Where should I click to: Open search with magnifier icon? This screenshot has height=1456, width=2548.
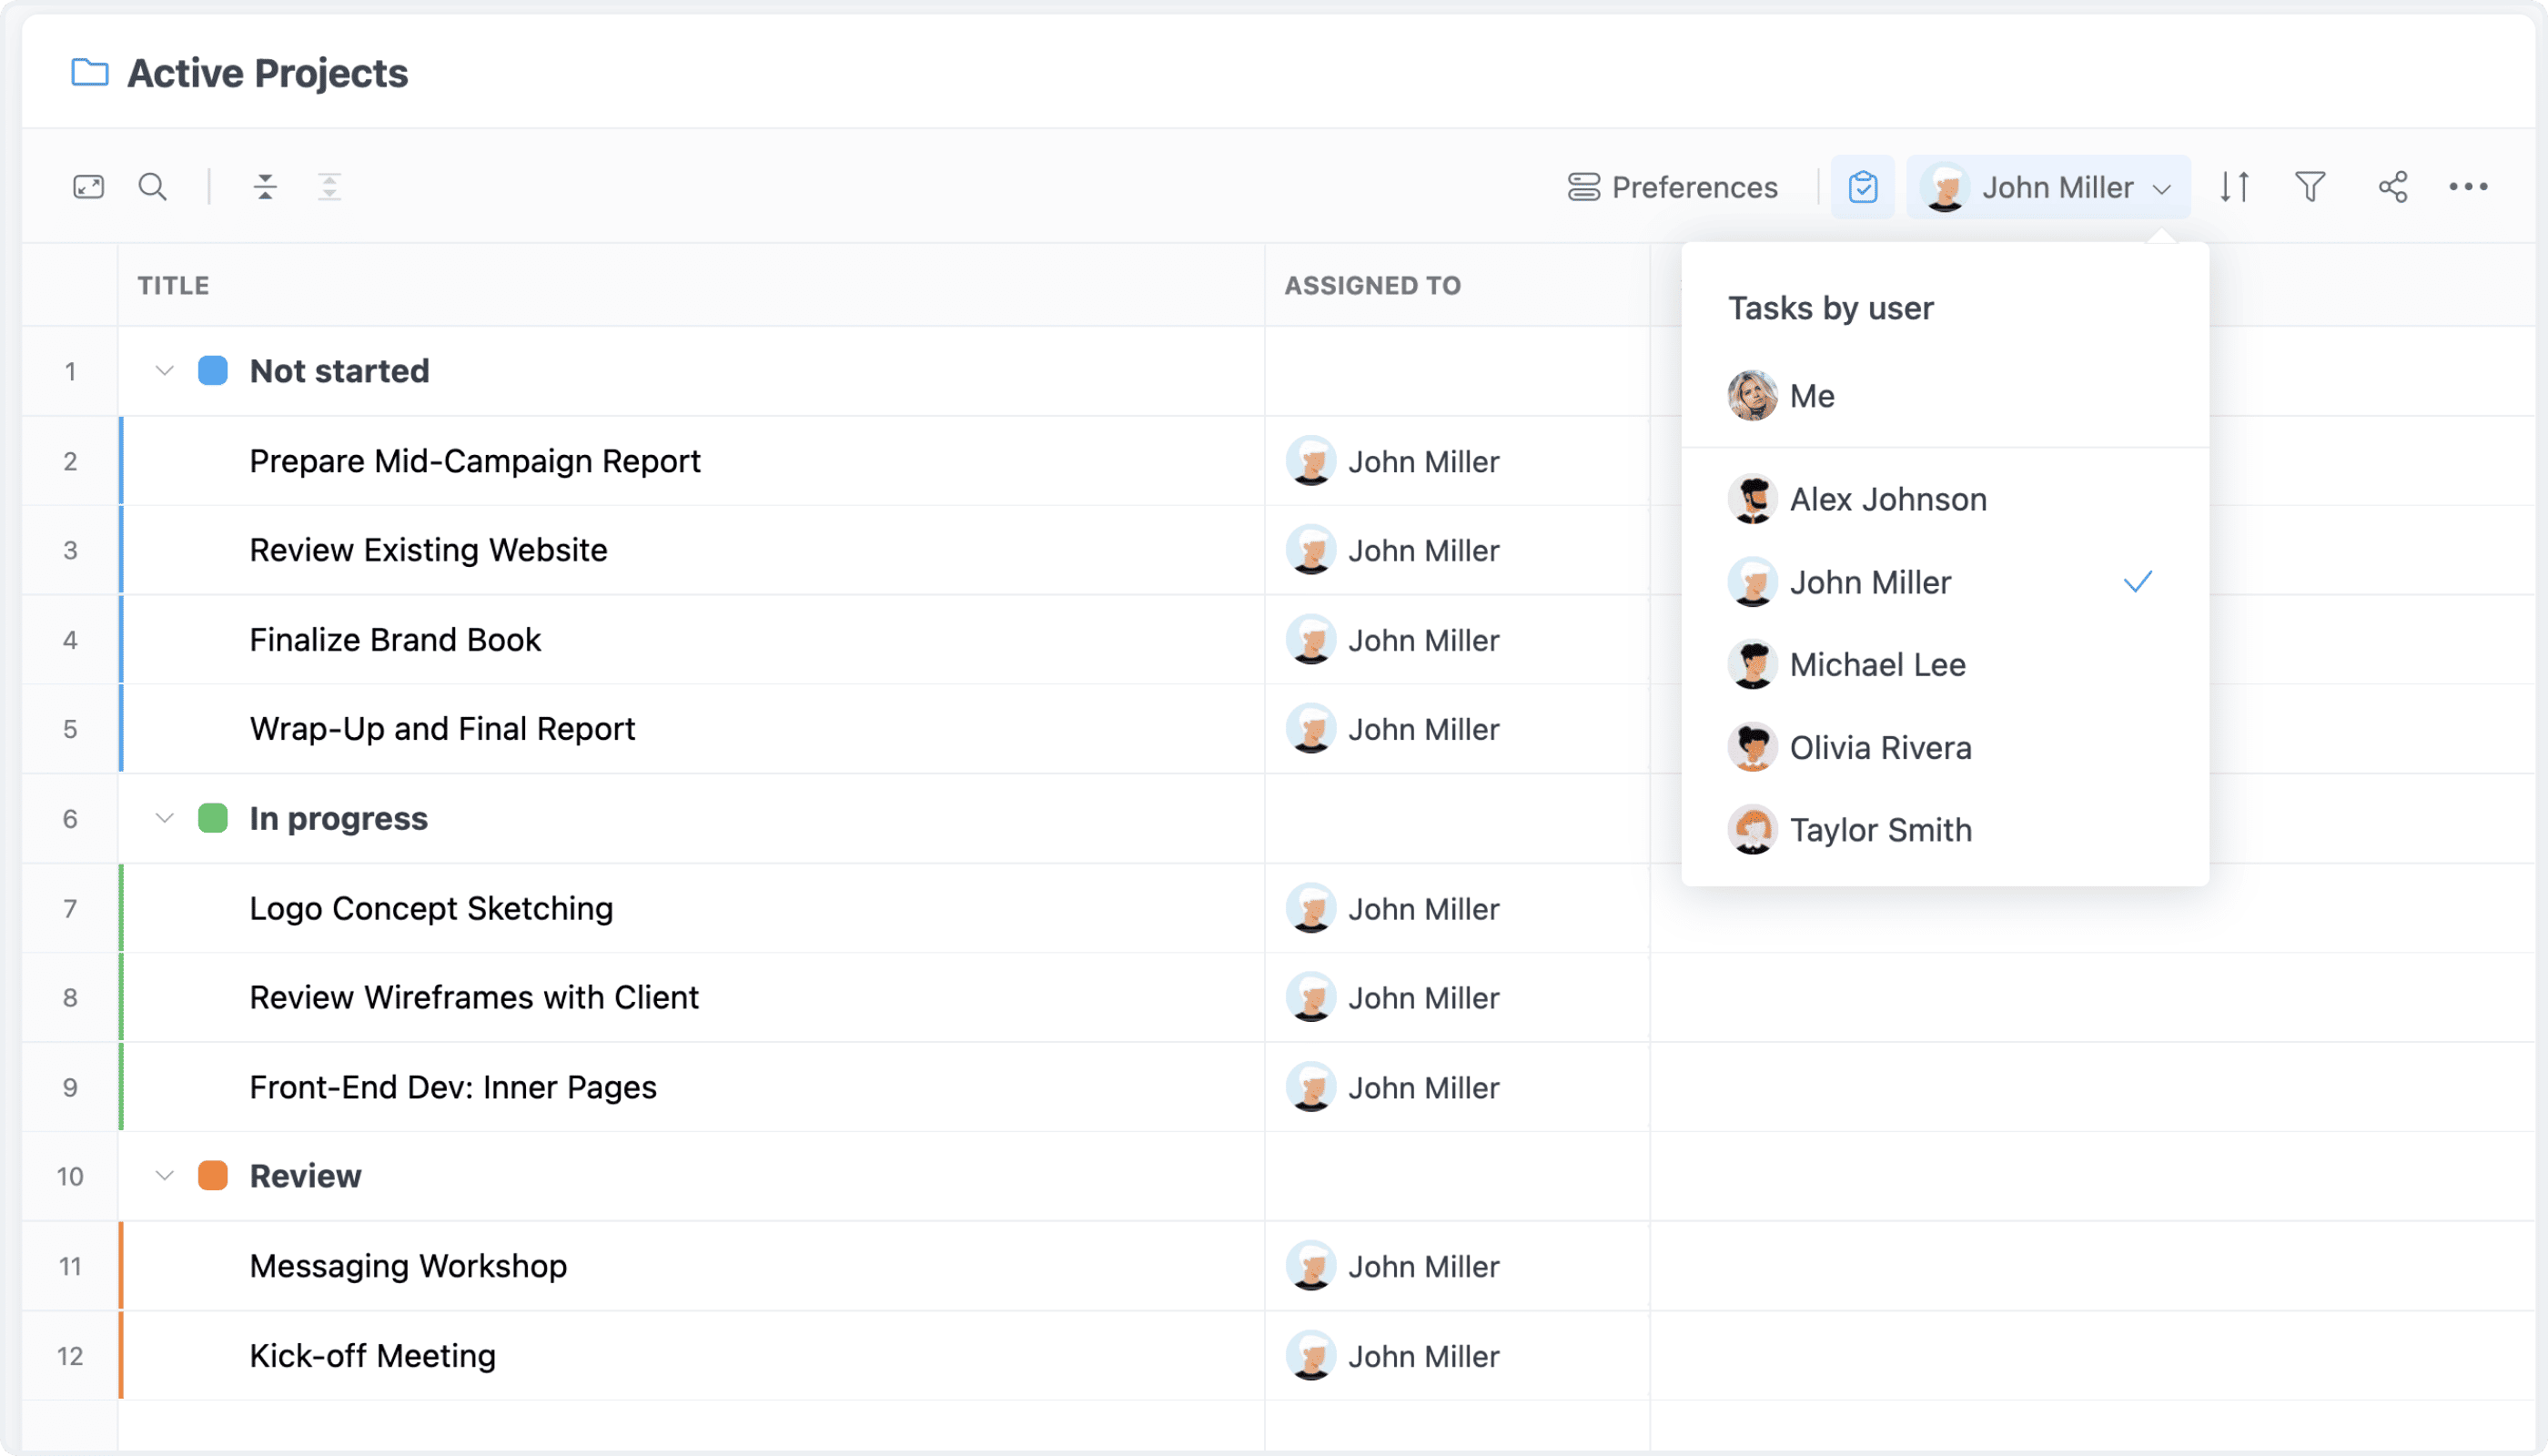[152, 187]
